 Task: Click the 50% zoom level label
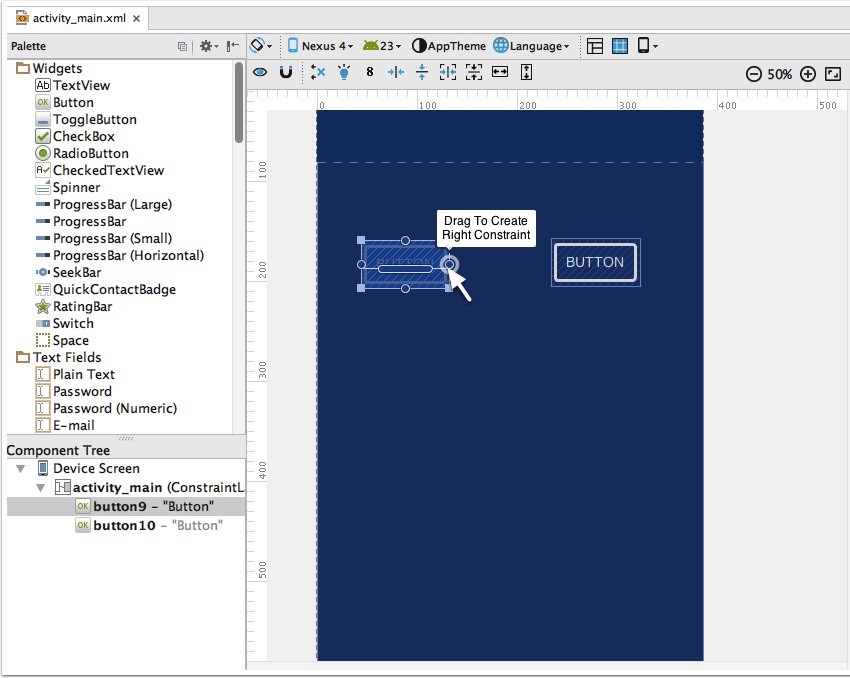coord(780,74)
